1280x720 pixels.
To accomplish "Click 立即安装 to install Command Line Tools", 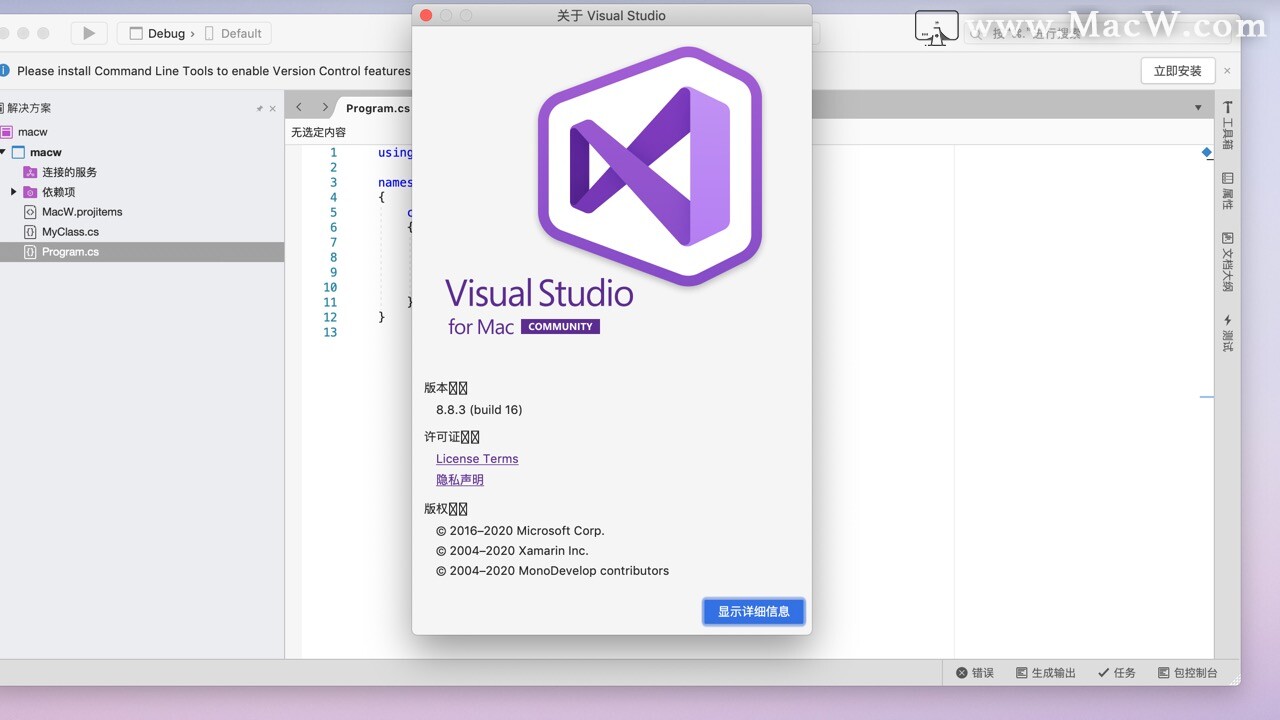I will pyautogui.click(x=1177, y=70).
